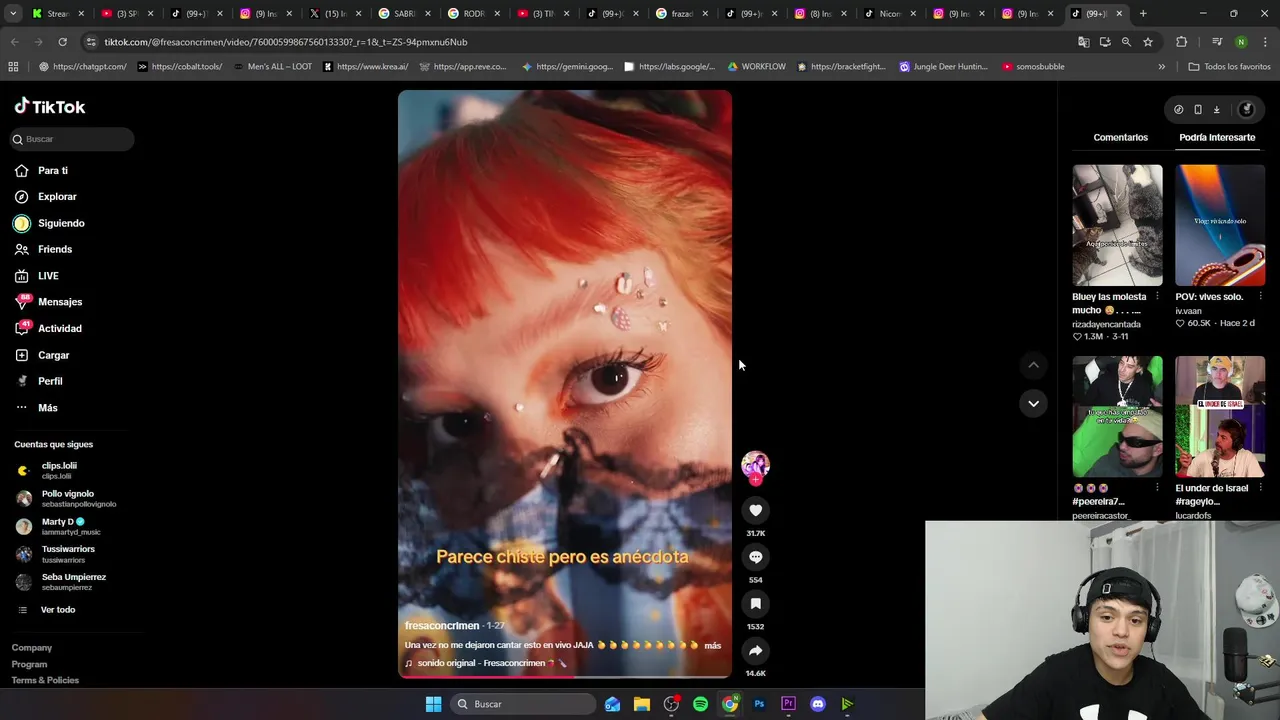Viewport: 1280px width, 720px height.
Task: Expand the caption with the más link
Action: [712, 646]
